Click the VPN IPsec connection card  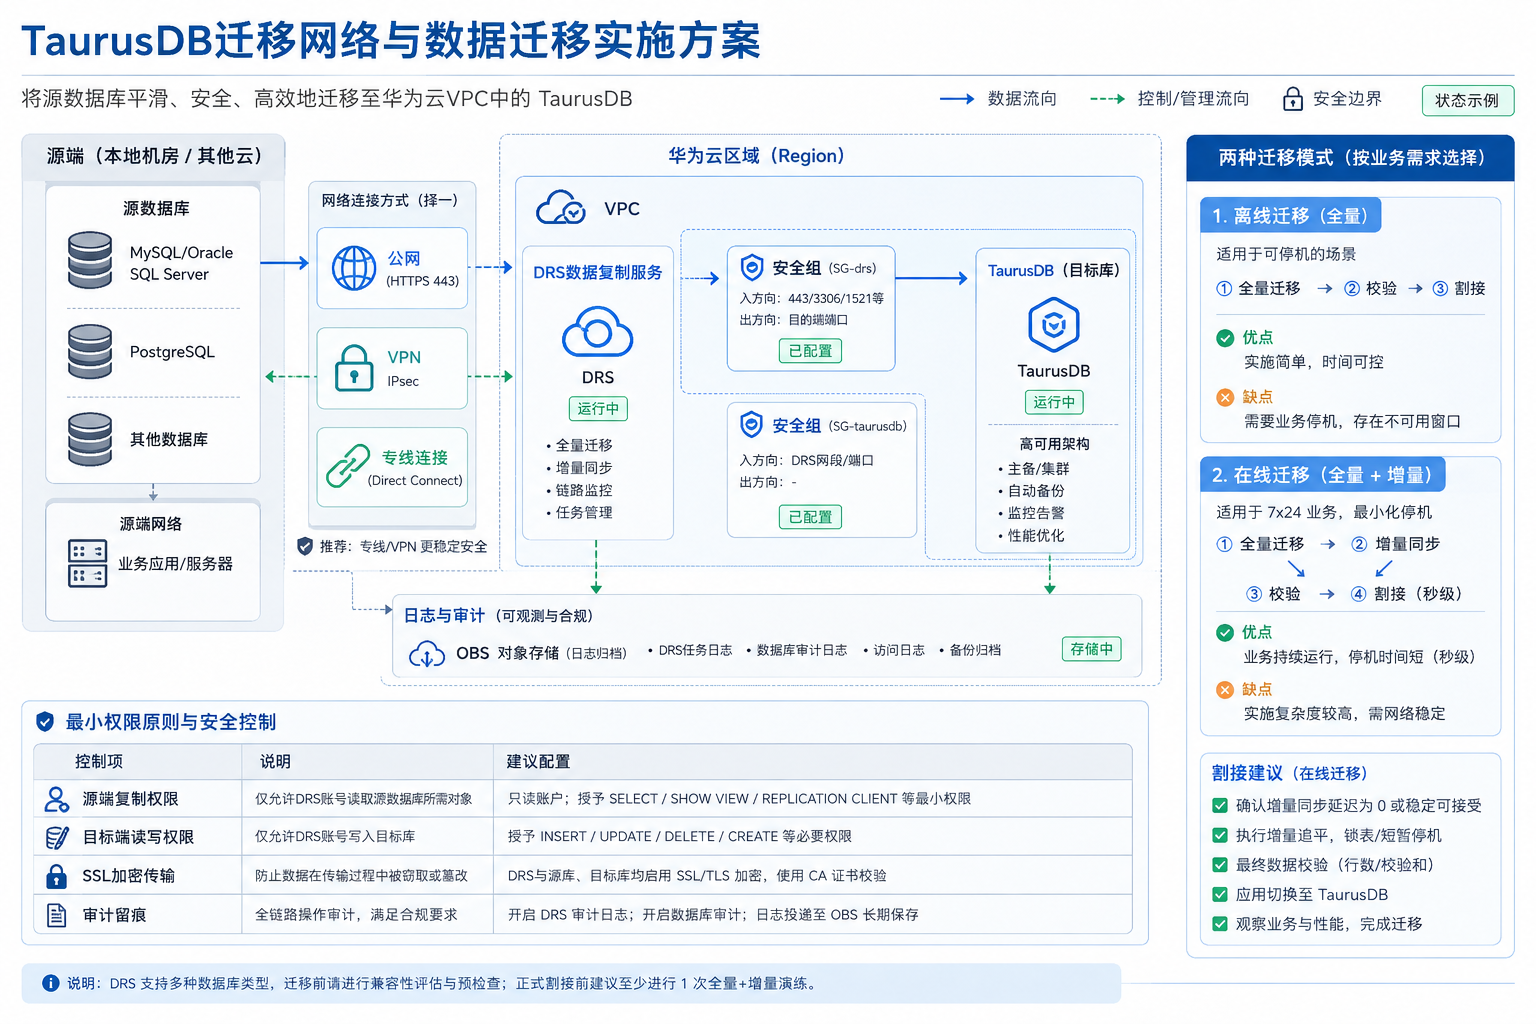coord(392,368)
